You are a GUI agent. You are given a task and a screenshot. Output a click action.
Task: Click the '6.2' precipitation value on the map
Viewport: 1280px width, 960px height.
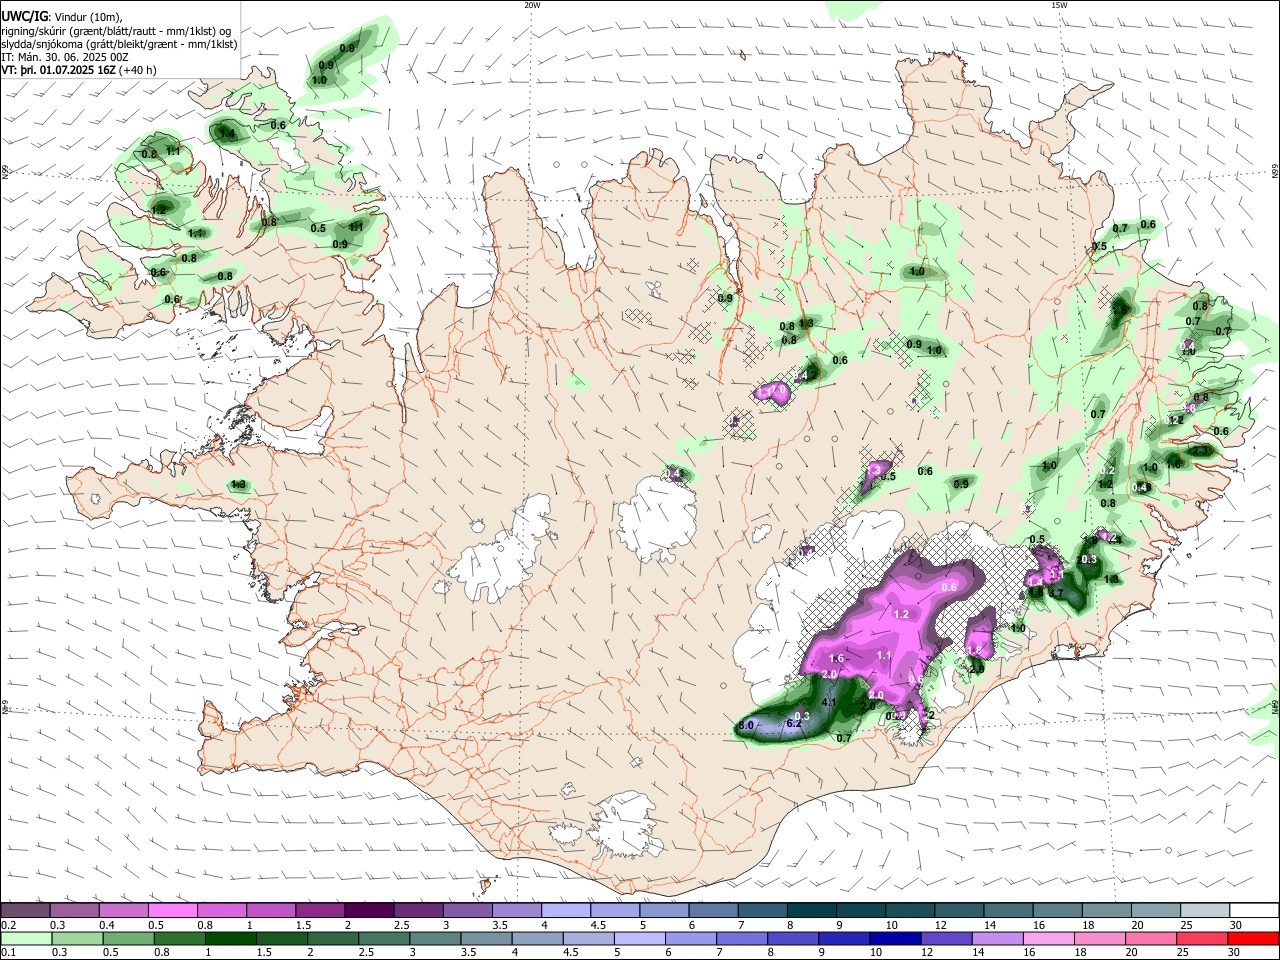point(796,722)
